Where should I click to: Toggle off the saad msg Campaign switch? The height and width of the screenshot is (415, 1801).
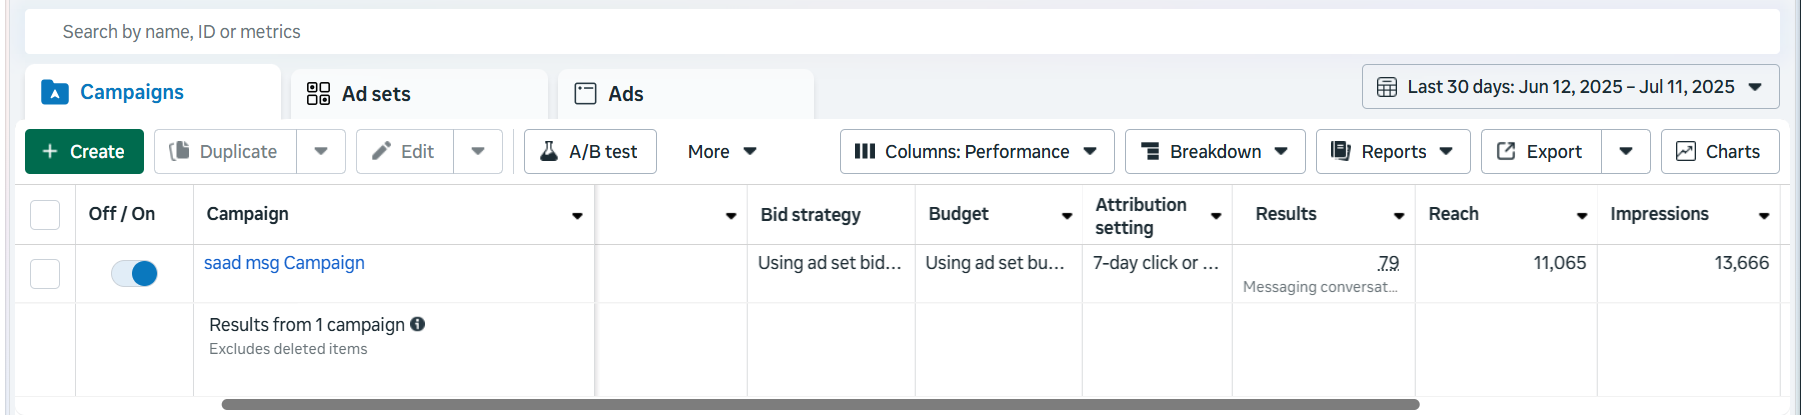(134, 273)
